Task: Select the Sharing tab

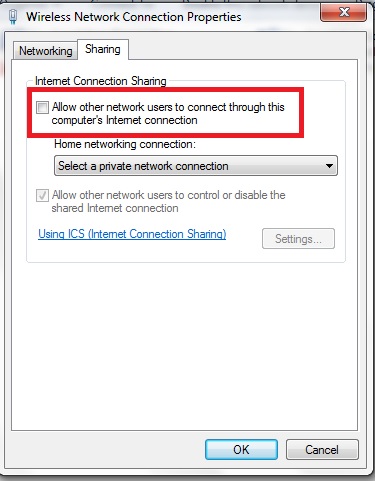Action: pos(103,49)
